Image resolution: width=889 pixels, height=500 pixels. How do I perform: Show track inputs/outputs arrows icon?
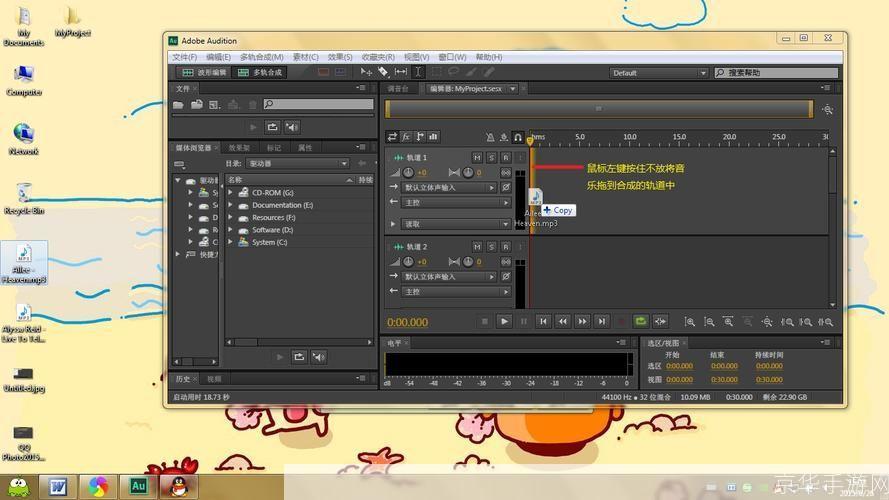[x=392, y=137]
